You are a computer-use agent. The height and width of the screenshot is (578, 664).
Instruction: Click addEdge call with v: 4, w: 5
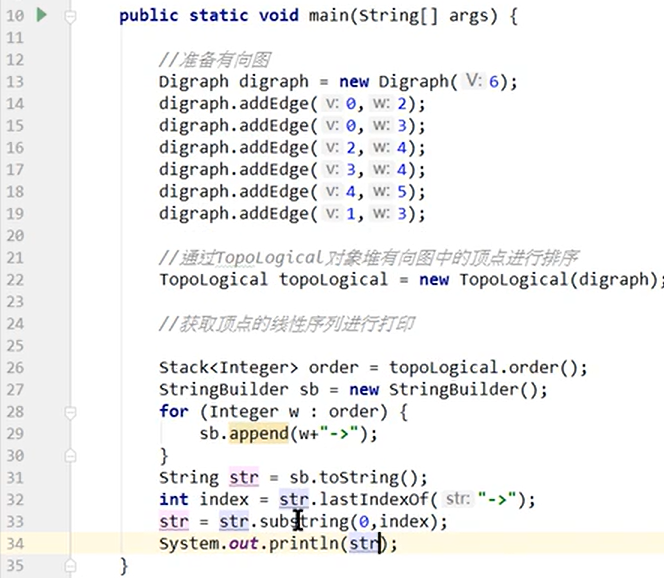[x=292, y=192]
